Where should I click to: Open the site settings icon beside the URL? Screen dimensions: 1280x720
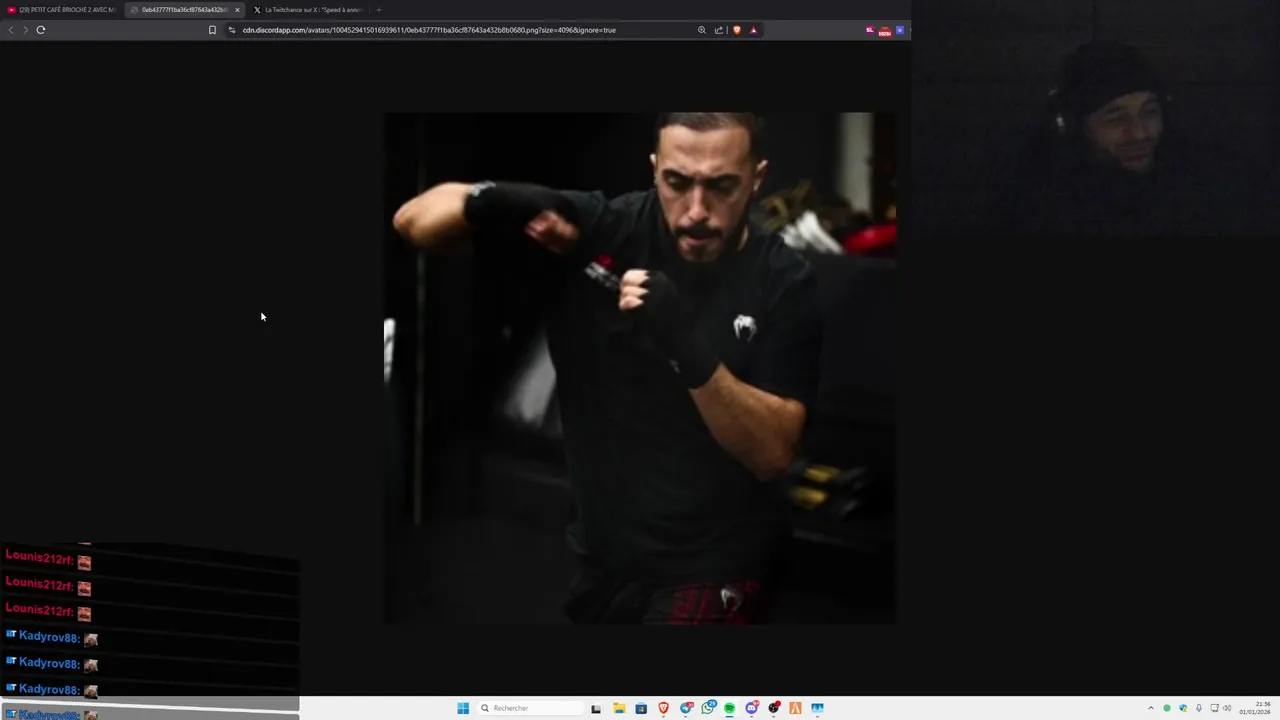(232, 30)
